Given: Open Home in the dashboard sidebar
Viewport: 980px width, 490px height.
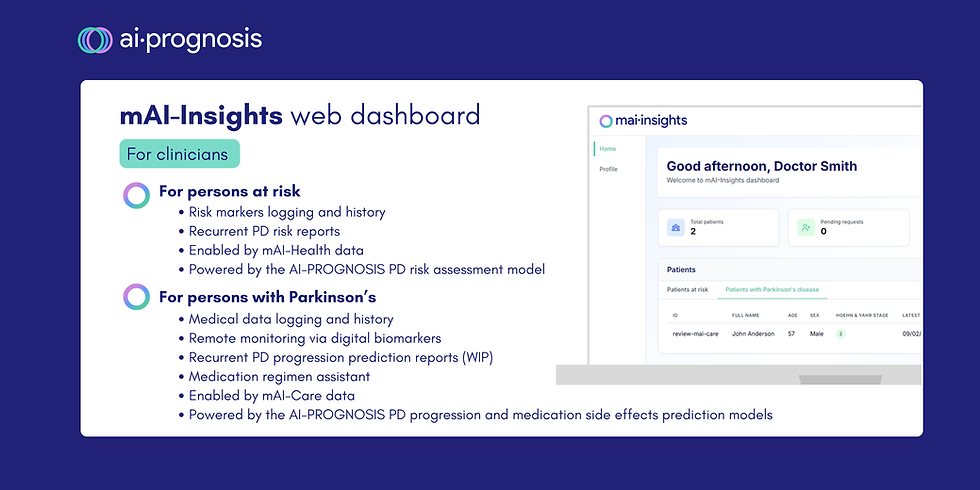Looking at the screenshot, I should (x=608, y=149).
